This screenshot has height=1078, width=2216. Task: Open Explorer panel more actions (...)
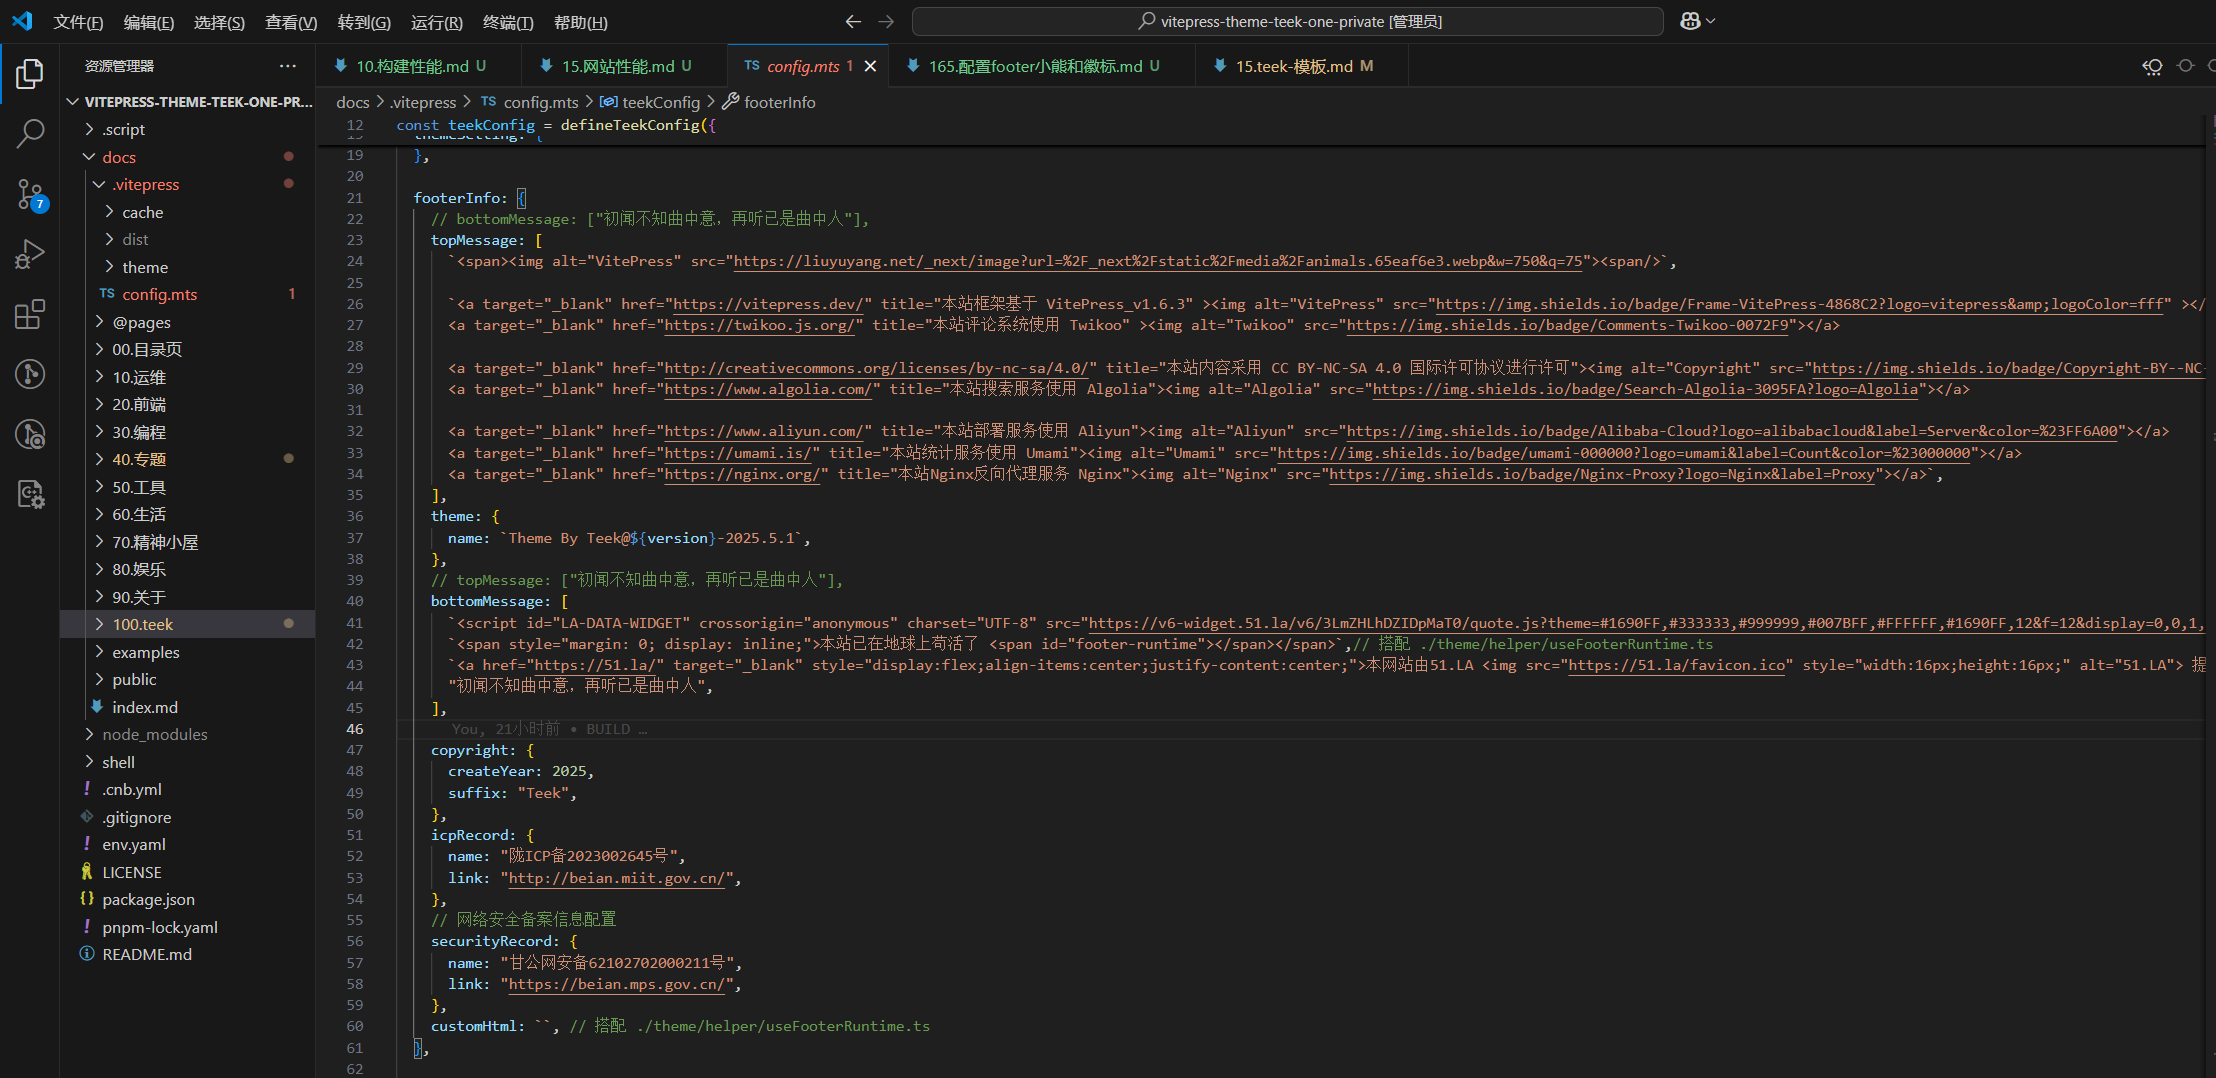click(288, 66)
